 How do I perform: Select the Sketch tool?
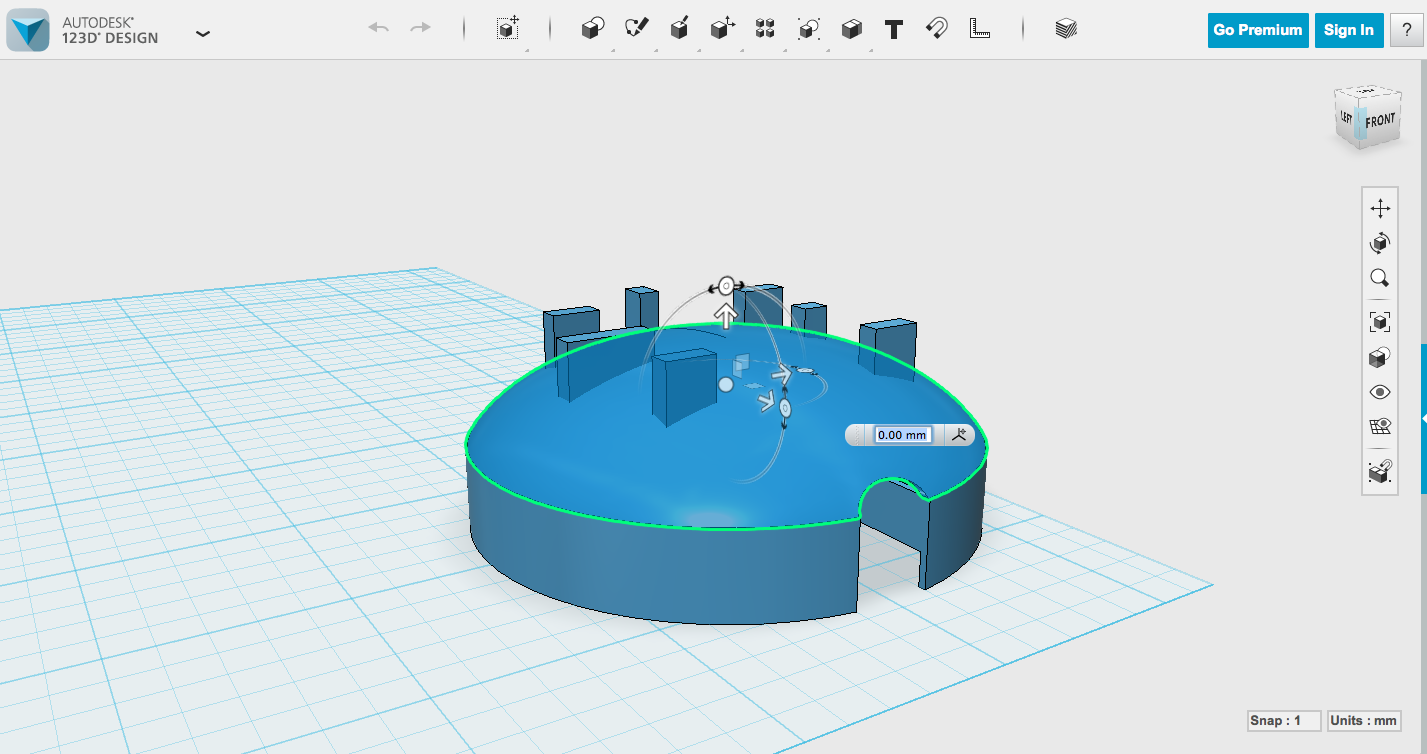(x=637, y=28)
